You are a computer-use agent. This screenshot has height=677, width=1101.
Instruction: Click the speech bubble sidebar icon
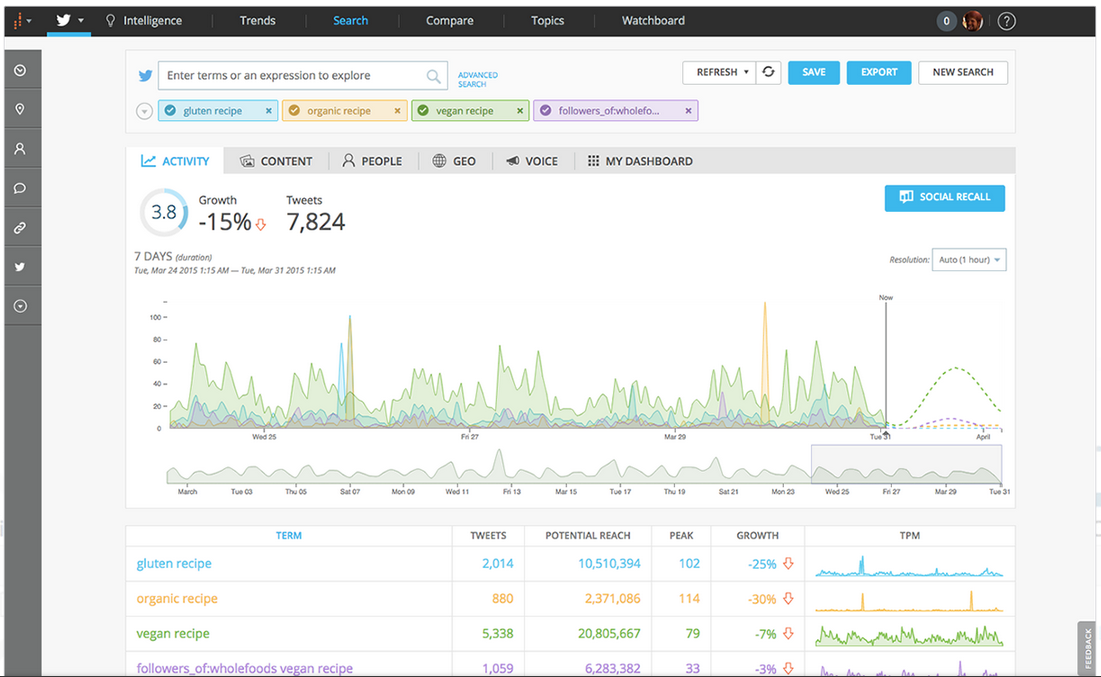(x=20, y=188)
